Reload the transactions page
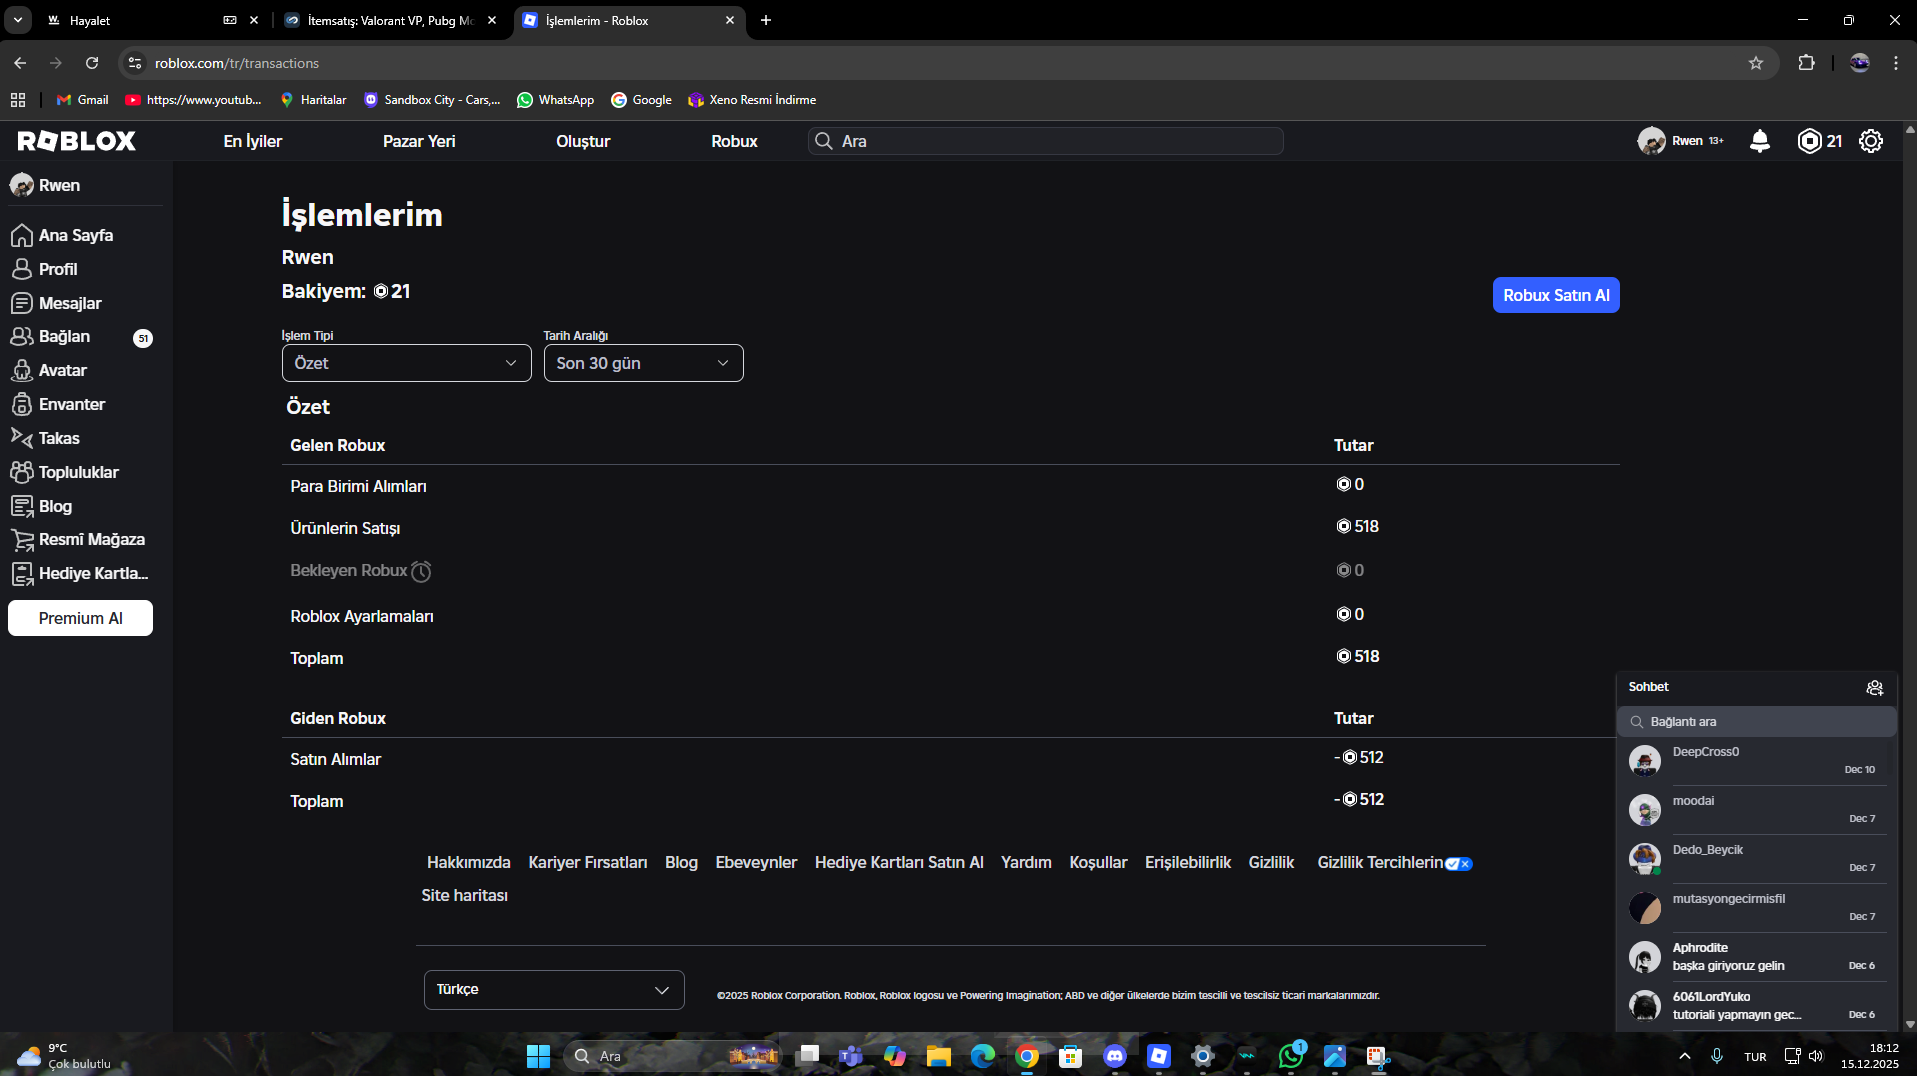This screenshot has width=1917, height=1076. pyautogui.click(x=92, y=63)
